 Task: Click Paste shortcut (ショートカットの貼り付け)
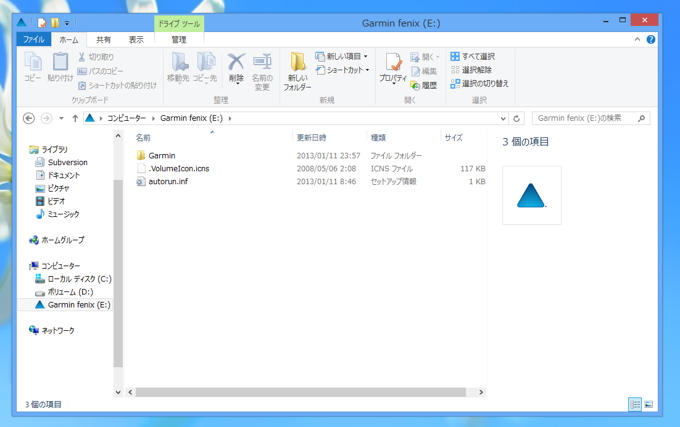pos(118,85)
